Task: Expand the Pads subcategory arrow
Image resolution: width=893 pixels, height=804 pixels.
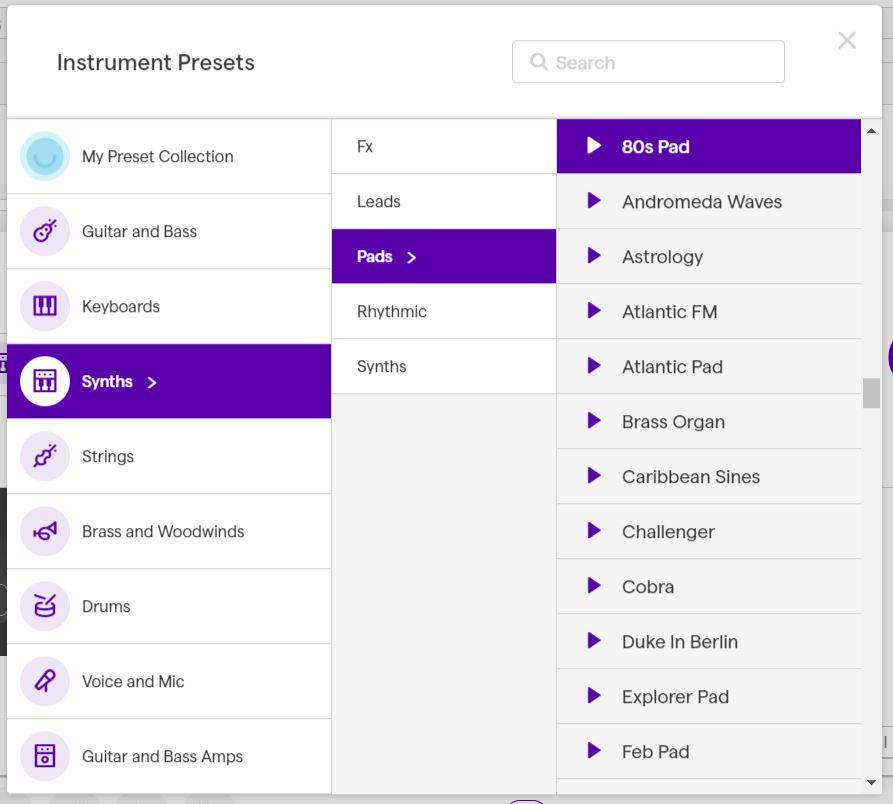Action: (x=411, y=257)
